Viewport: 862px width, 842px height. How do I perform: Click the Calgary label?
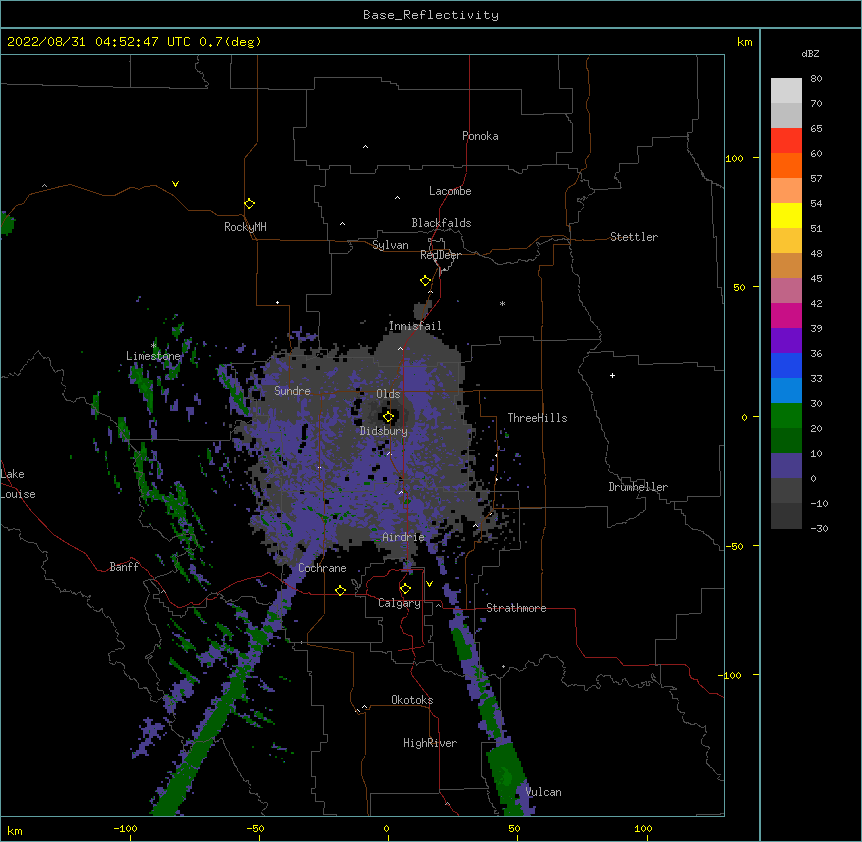(x=399, y=603)
